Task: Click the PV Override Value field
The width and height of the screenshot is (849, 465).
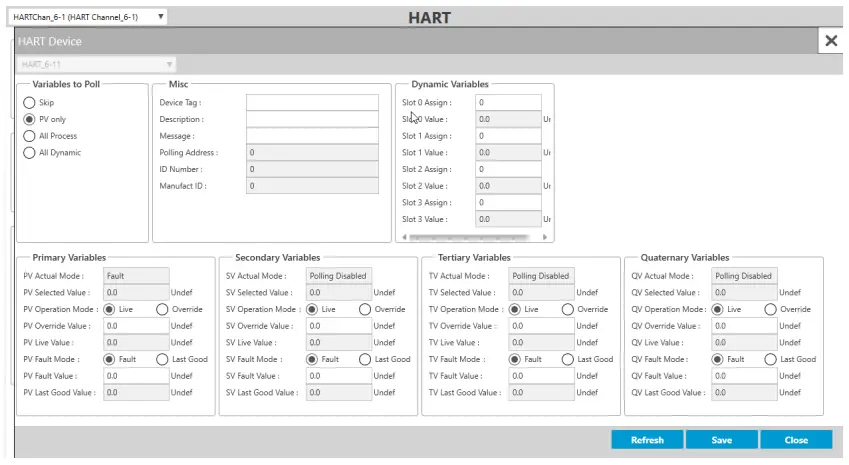Action: (135, 326)
